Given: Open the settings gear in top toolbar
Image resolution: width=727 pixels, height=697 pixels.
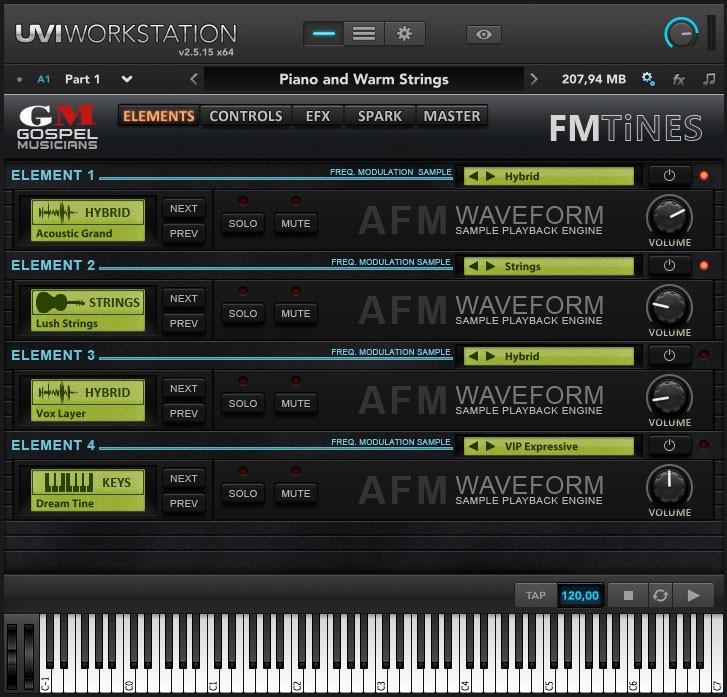Looking at the screenshot, I should 404,34.
